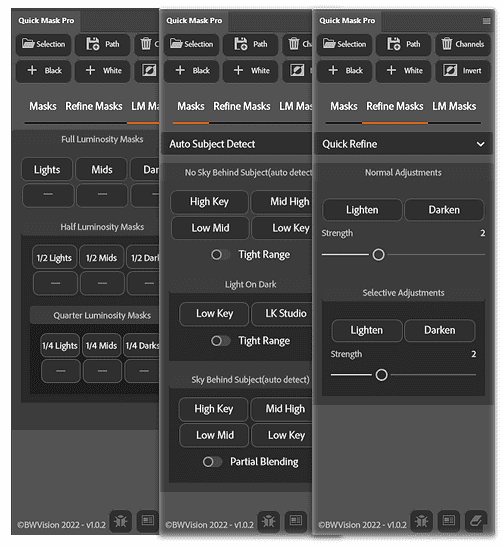Click Mid High in Sky Behind Subject section
Viewport: 503px width, 547px height.
[x=281, y=409]
